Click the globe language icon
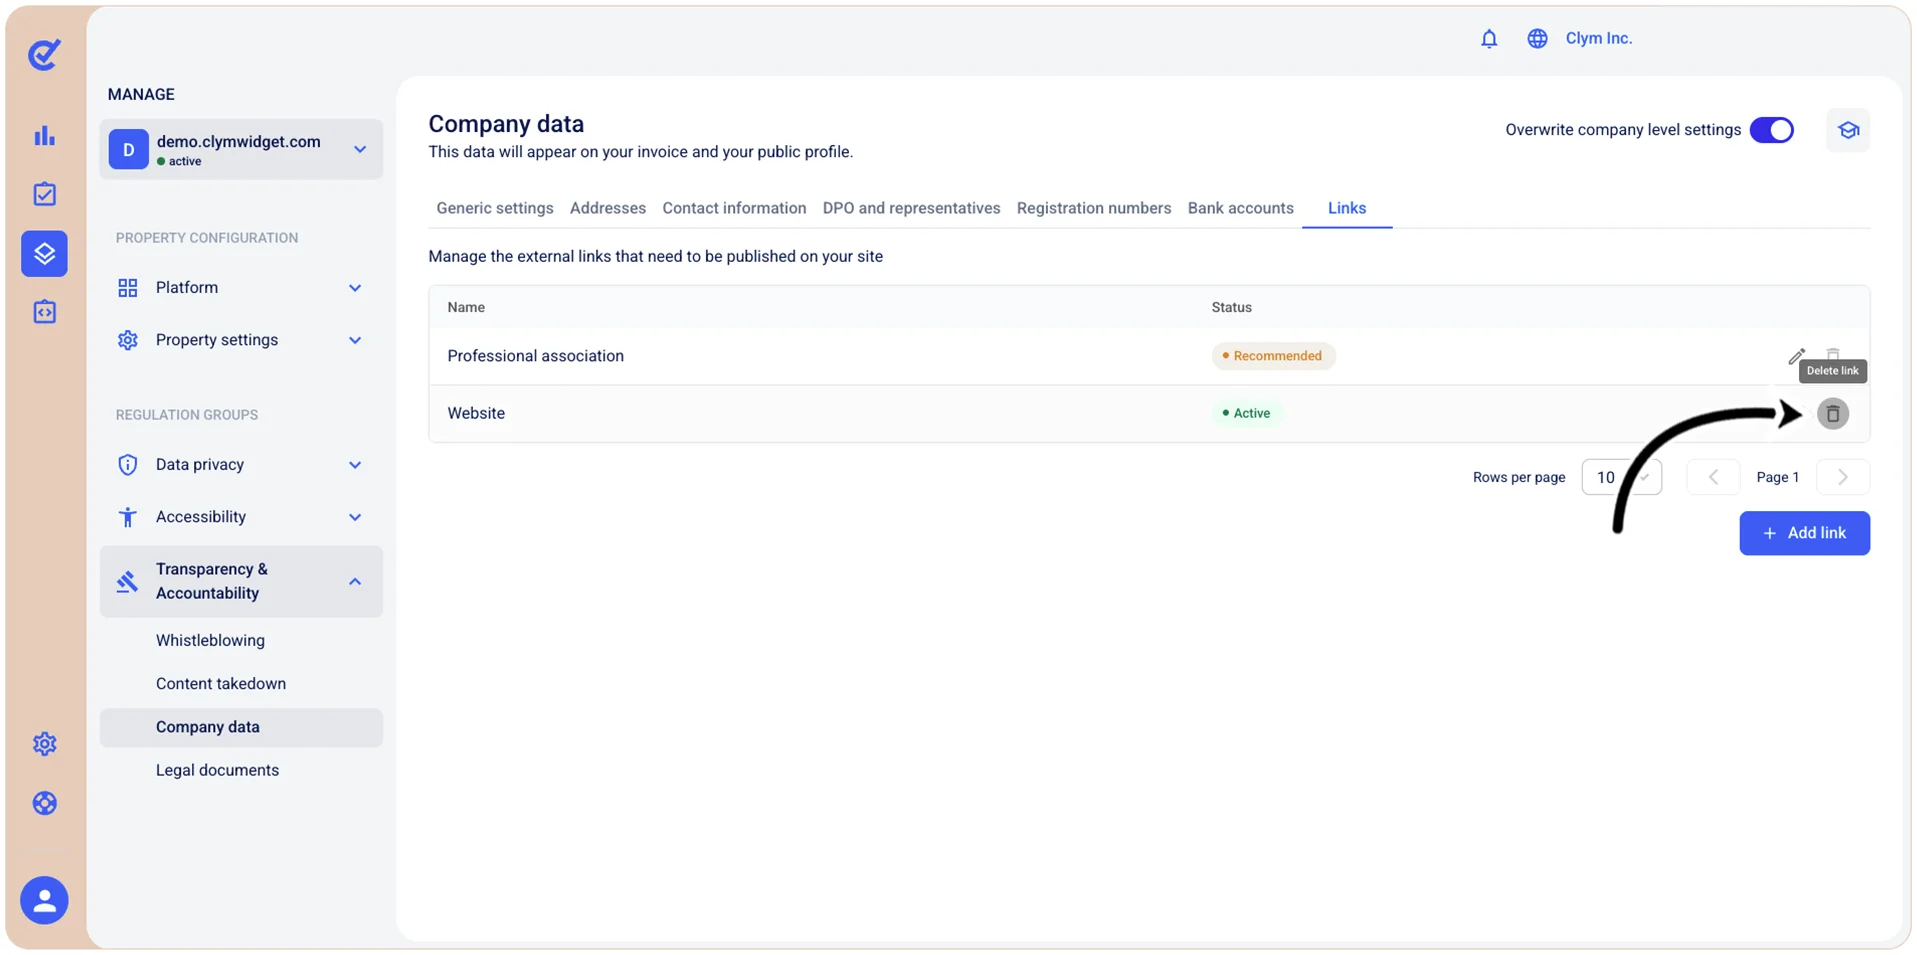 coord(1537,38)
